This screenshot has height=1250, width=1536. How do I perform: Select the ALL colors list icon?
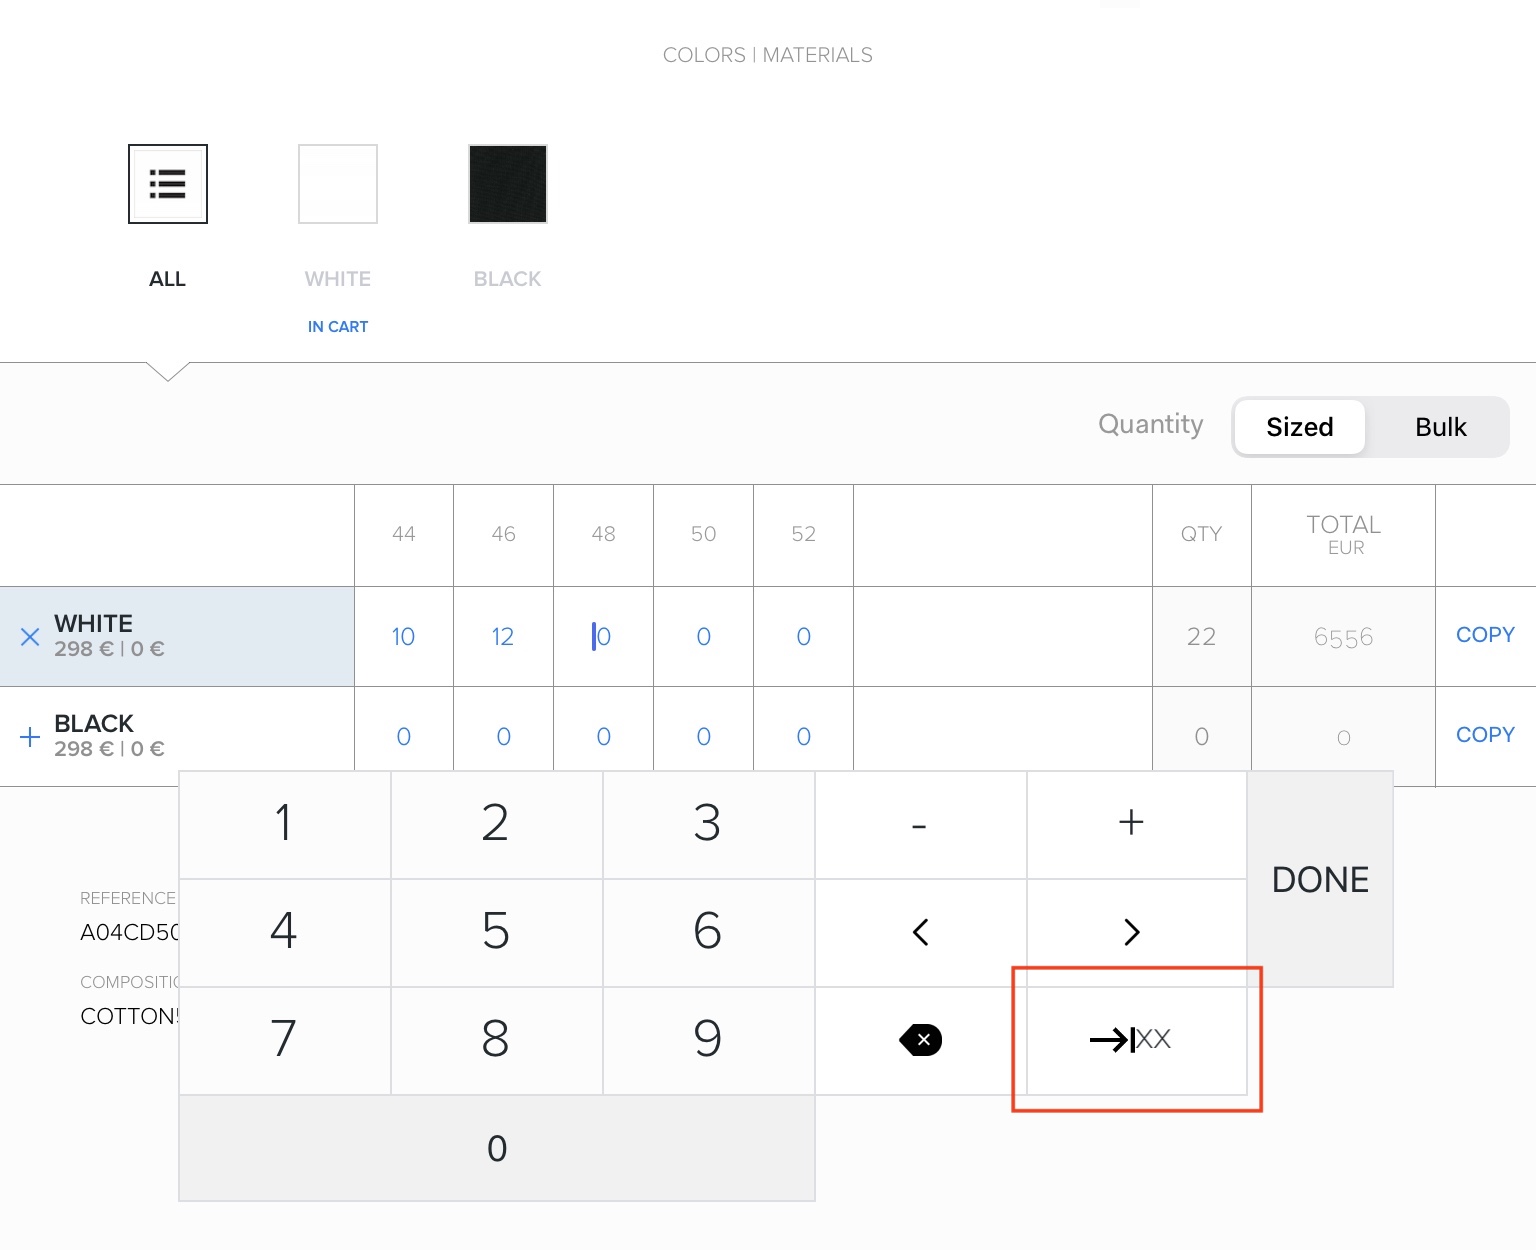click(168, 184)
